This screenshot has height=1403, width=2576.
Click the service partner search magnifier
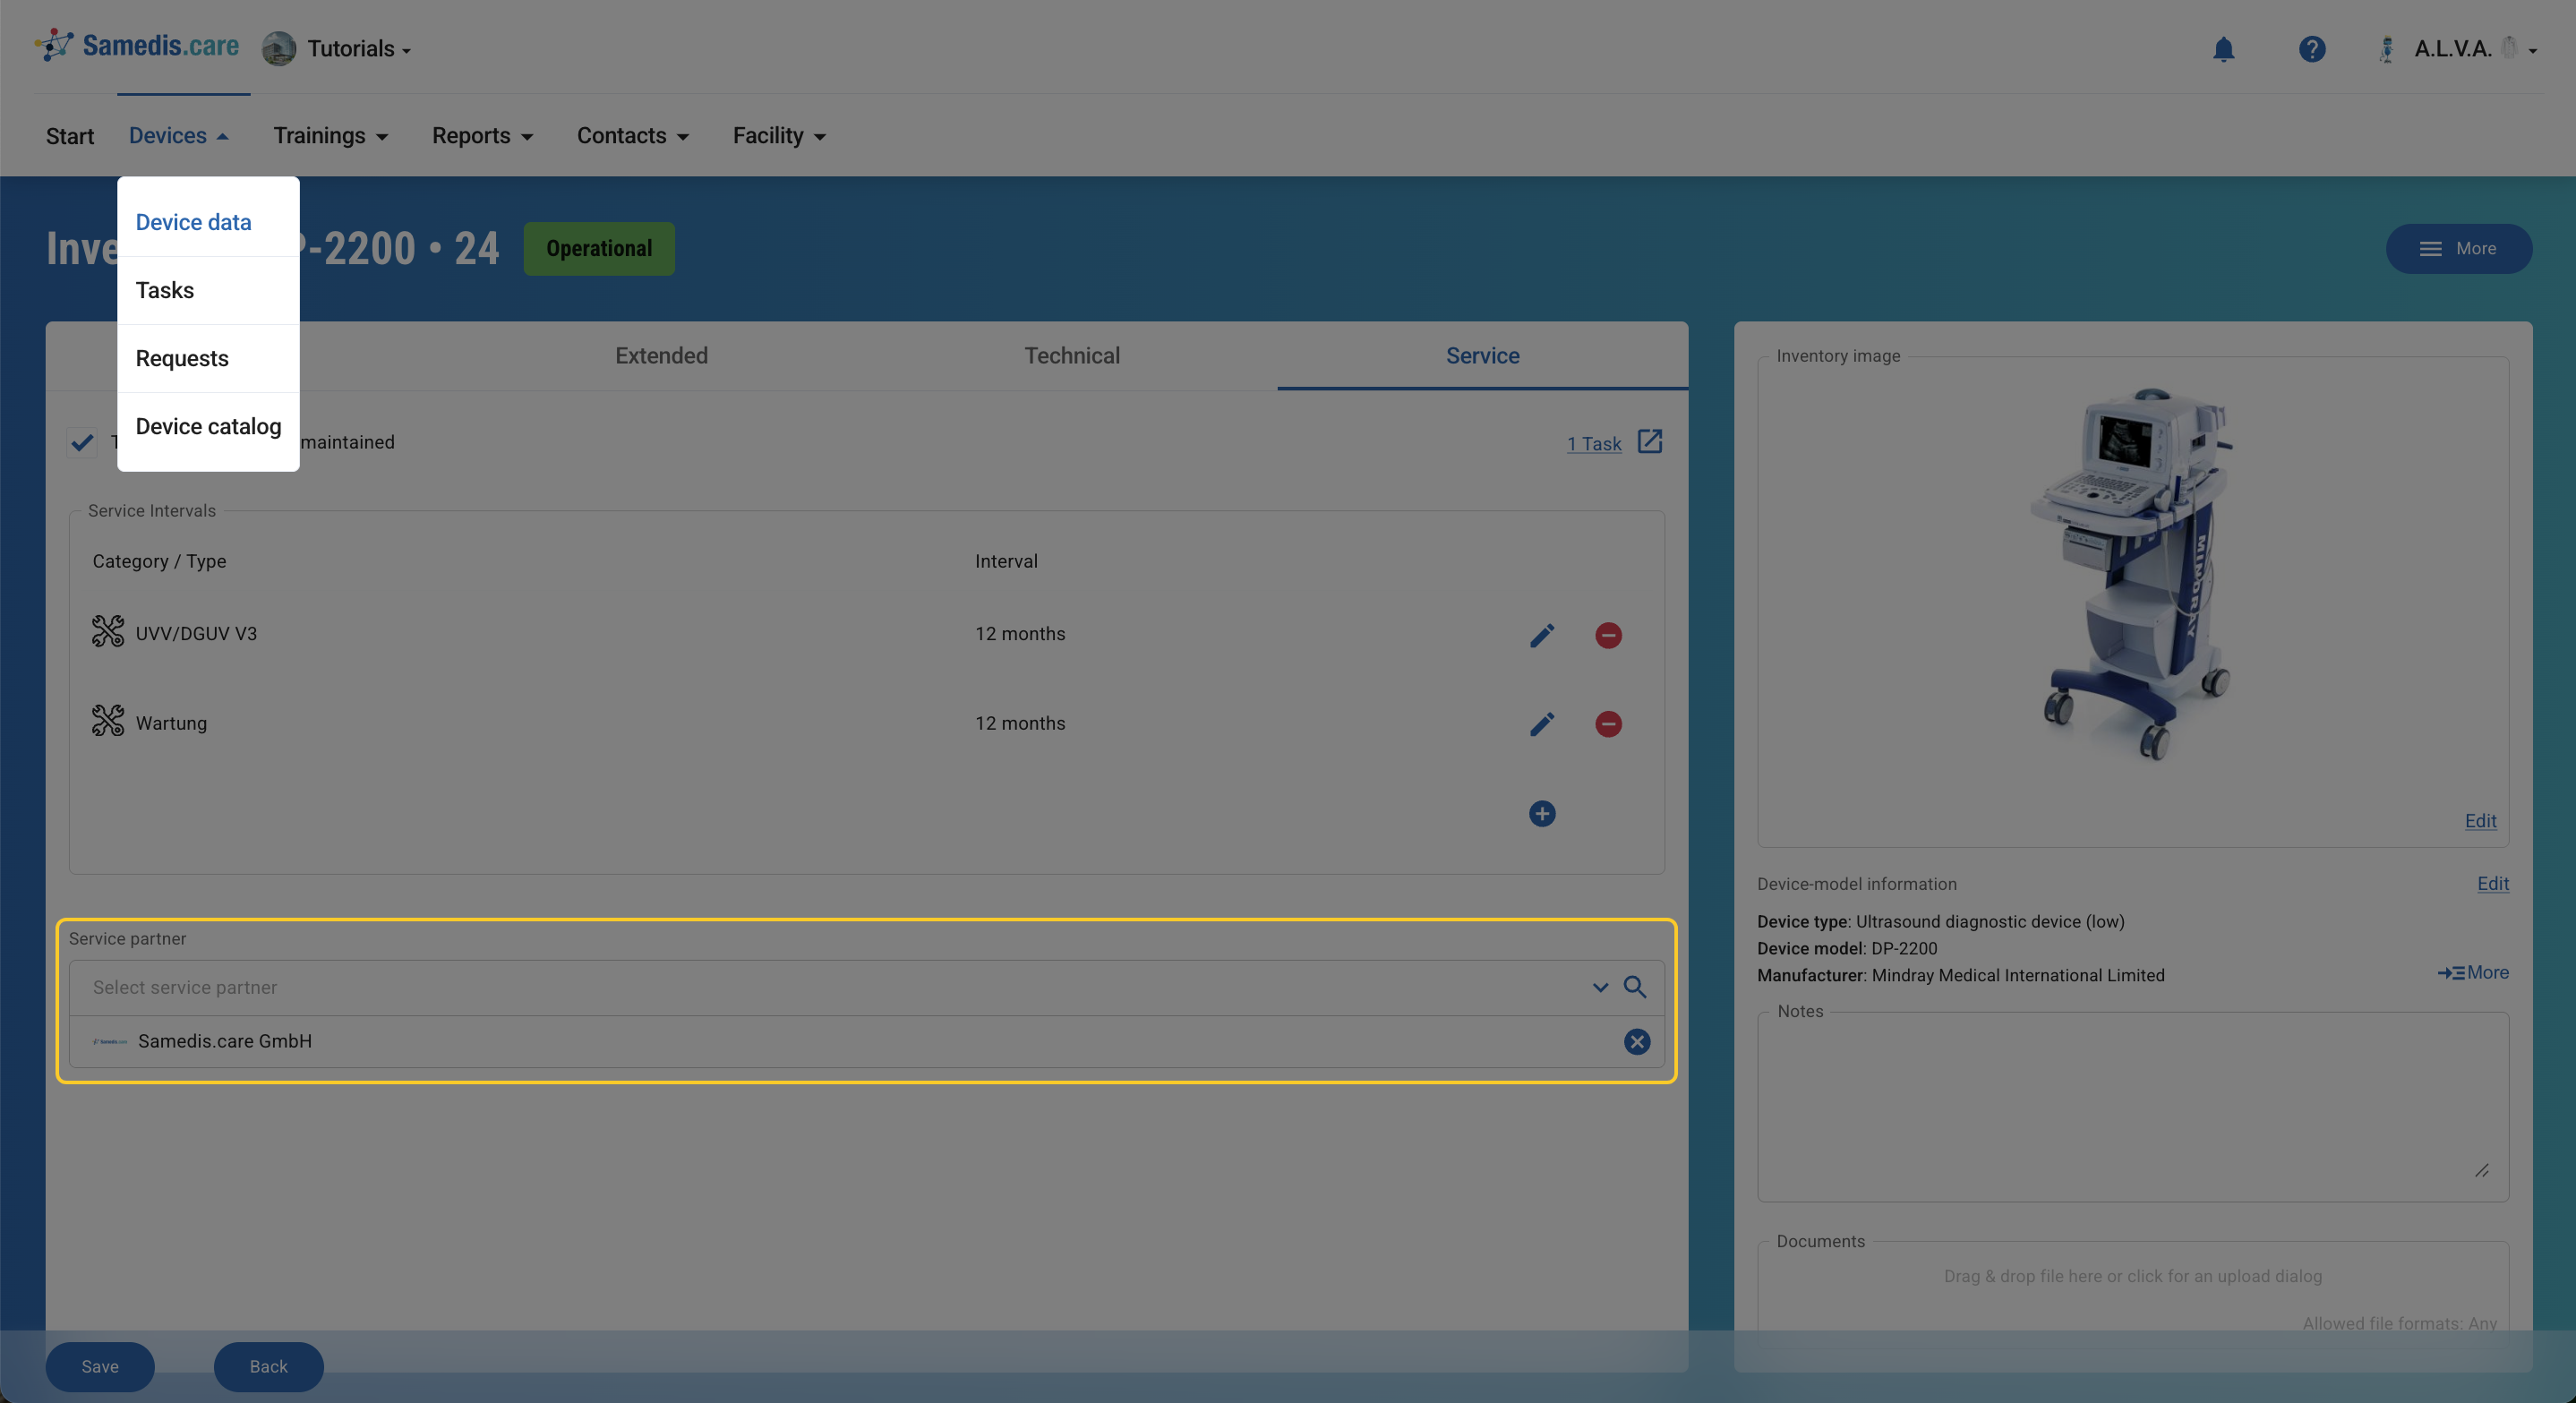point(1635,987)
